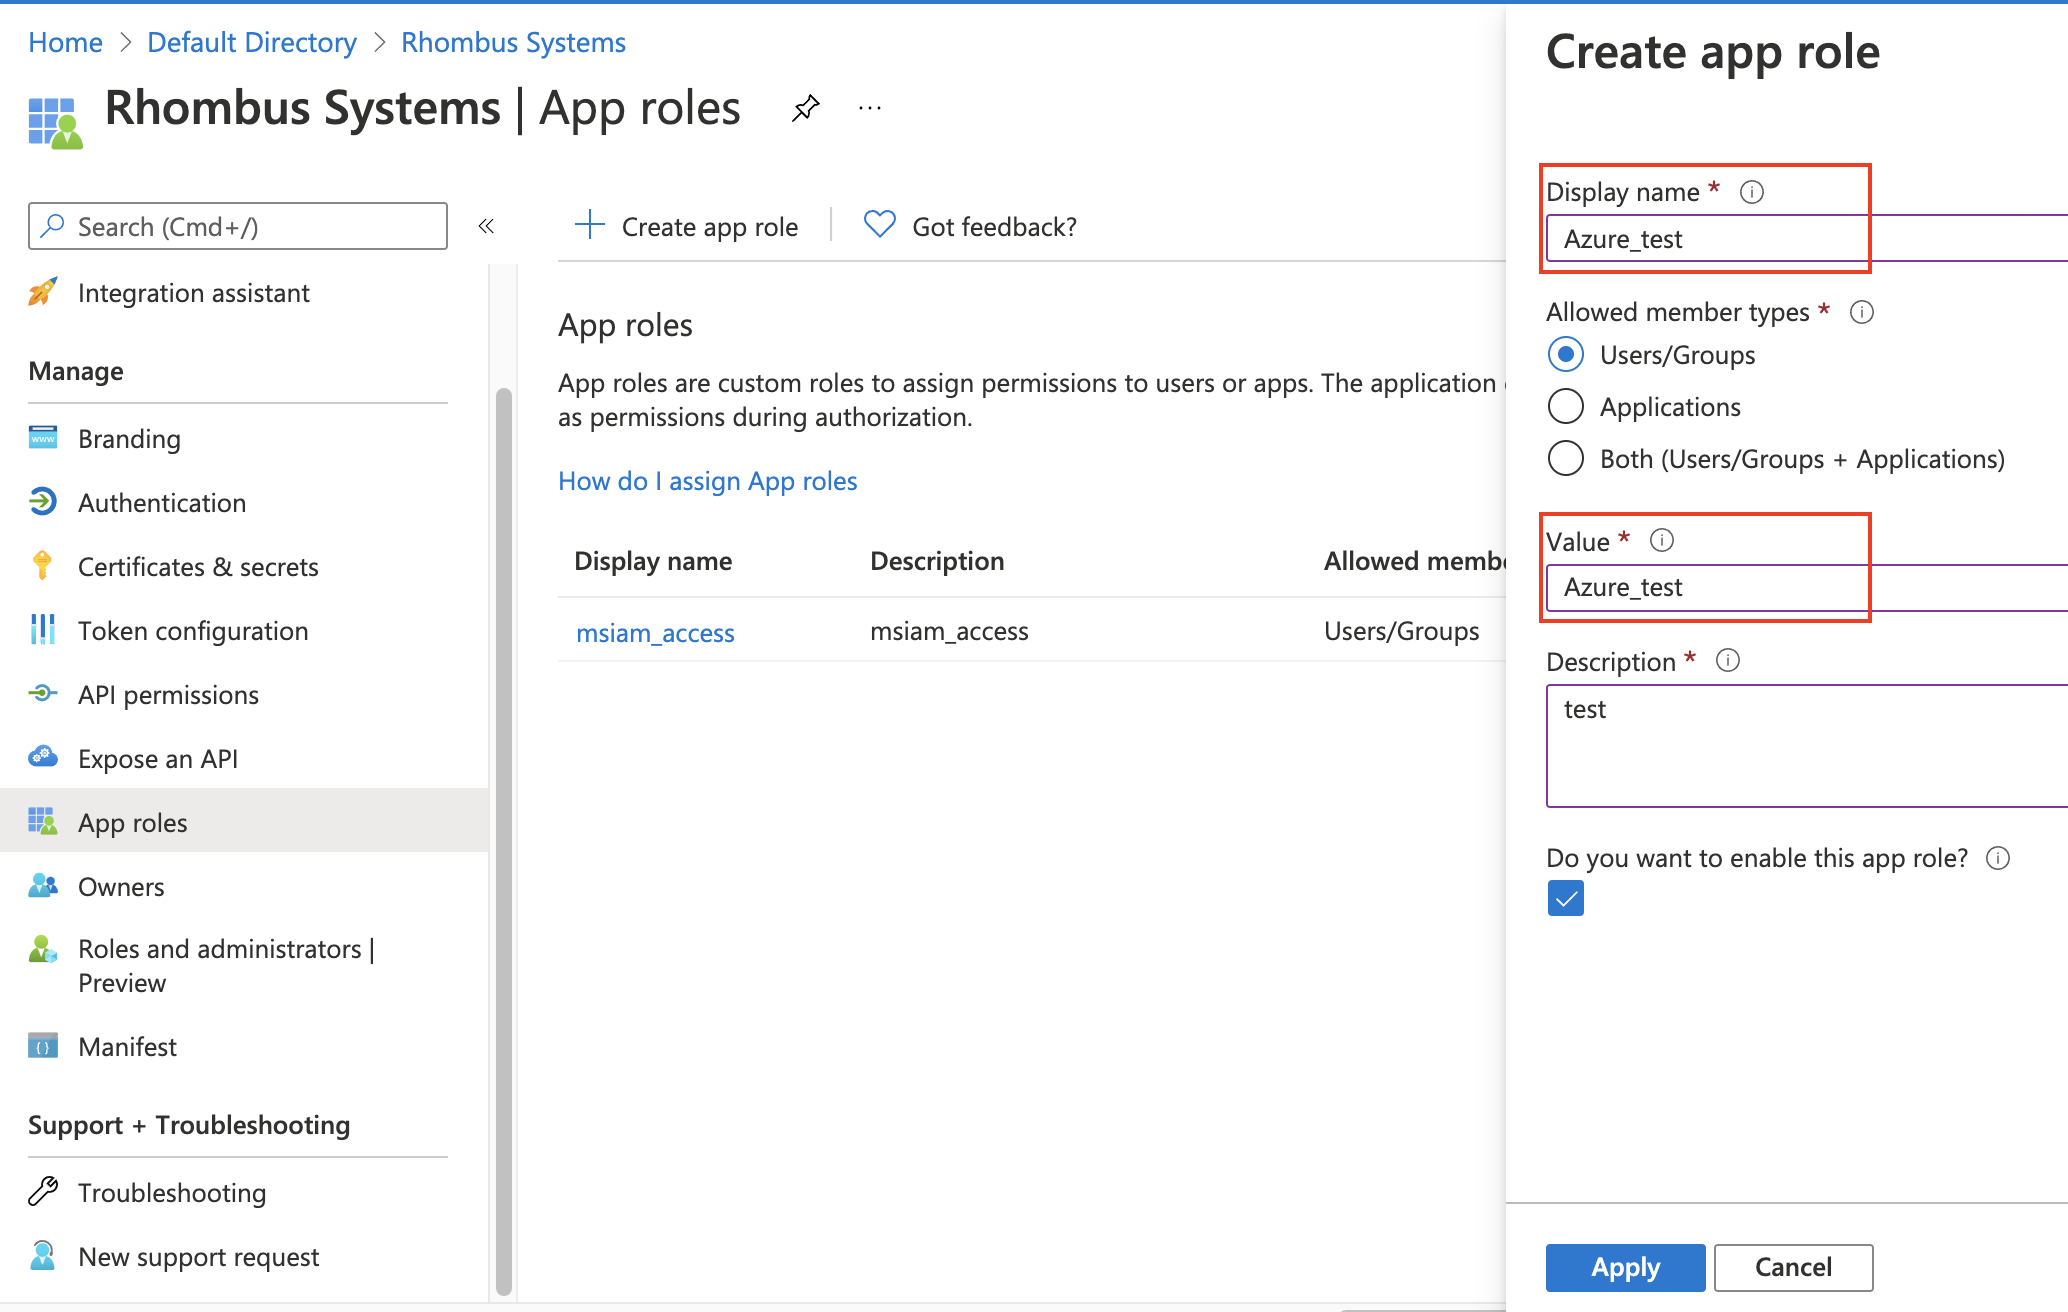Select the Applications radio button

coord(1566,406)
